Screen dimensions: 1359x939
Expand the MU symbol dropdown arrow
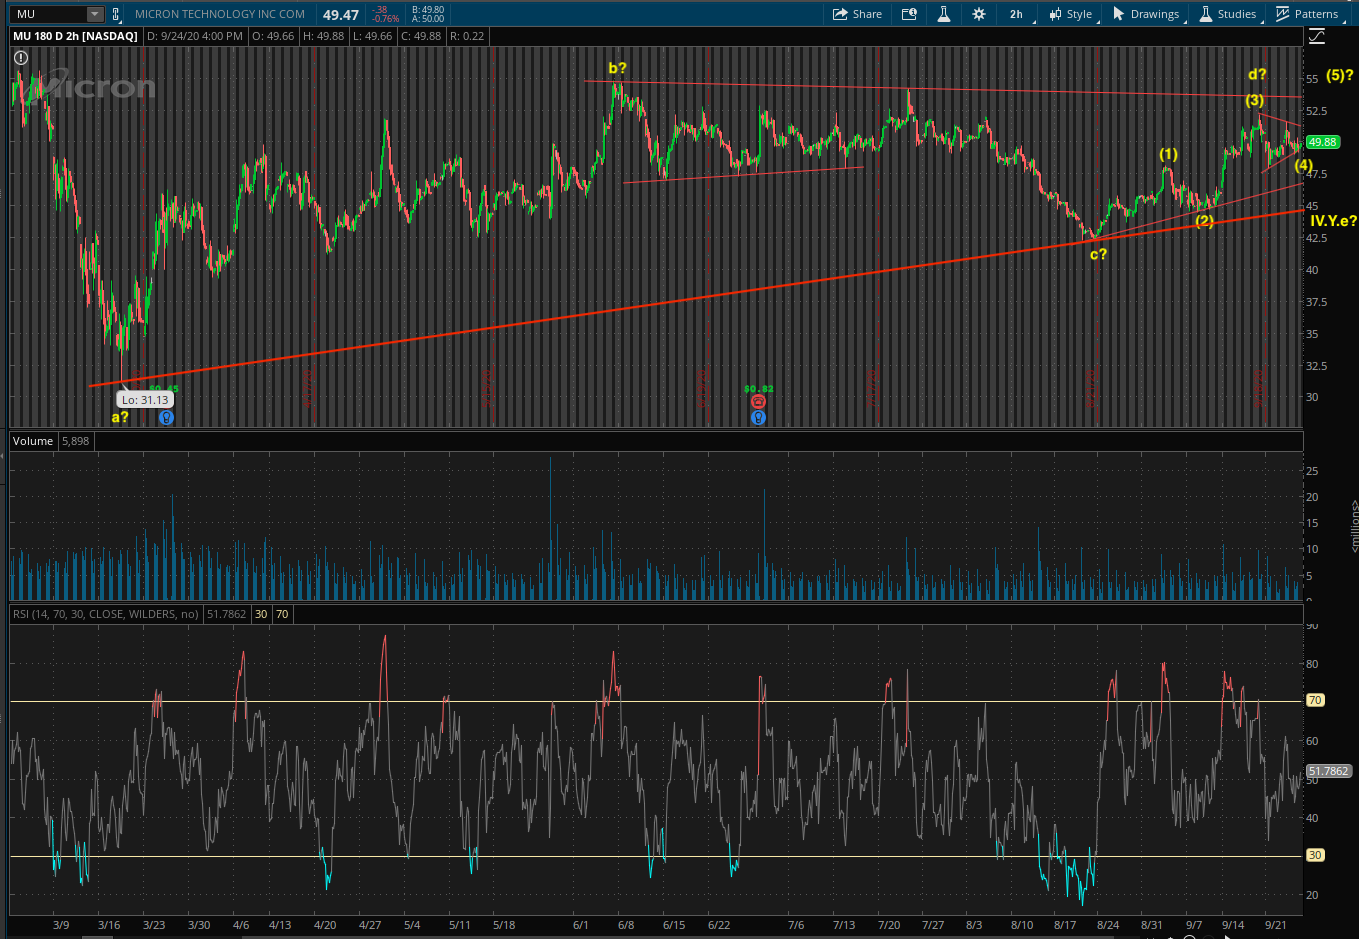94,14
